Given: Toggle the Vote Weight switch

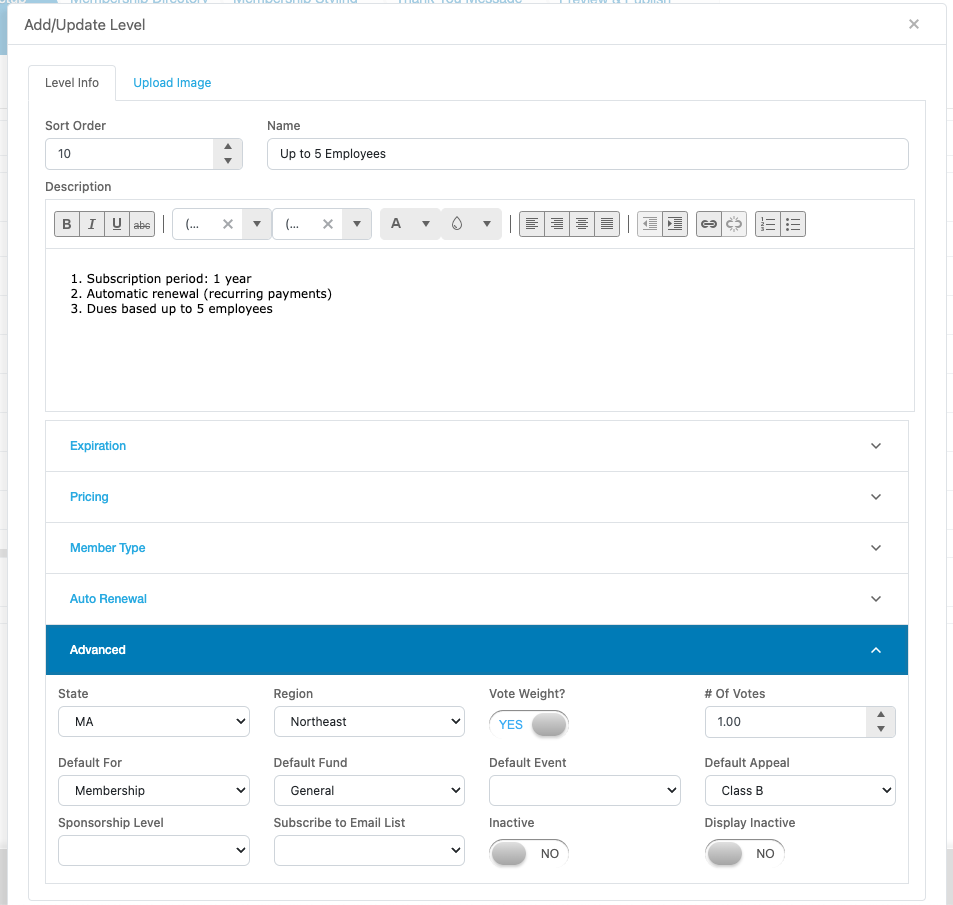Looking at the screenshot, I should (529, 724).
